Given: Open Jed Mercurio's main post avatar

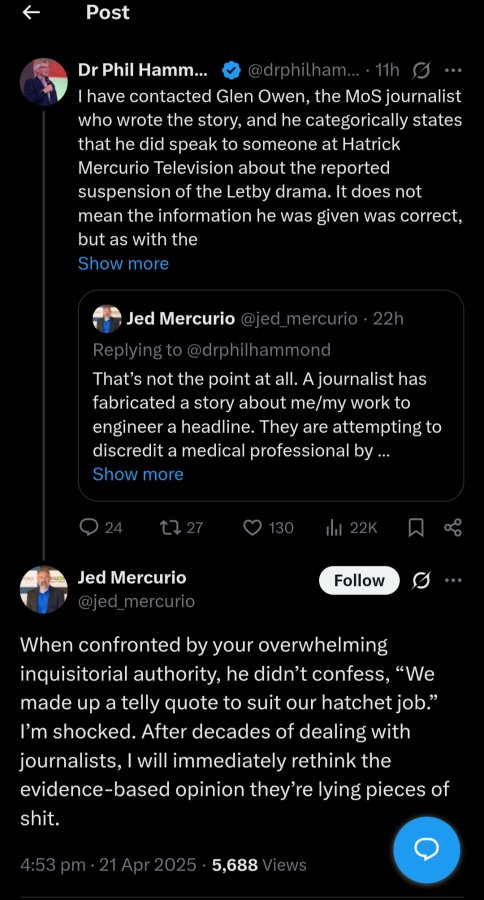Looking at the screenshot, I should [x=44, y=590].
